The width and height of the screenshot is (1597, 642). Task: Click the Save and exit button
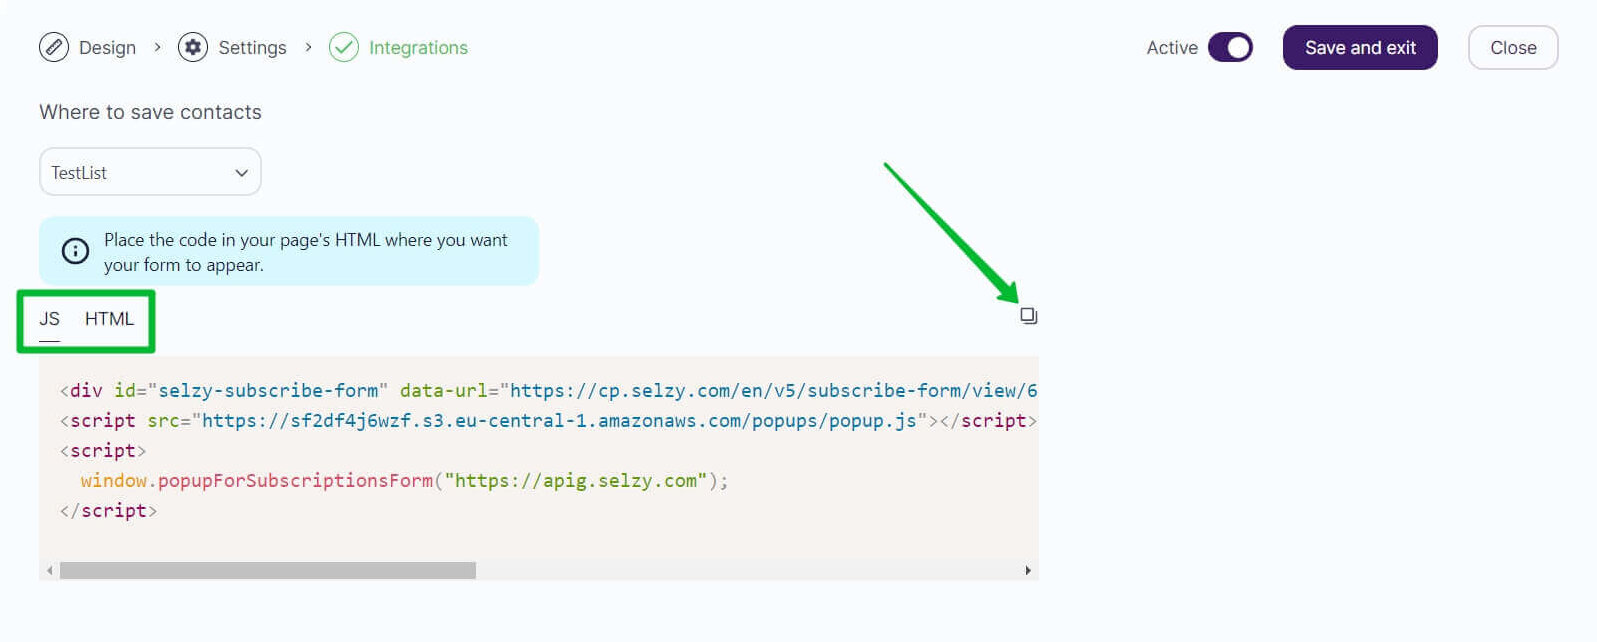tap(1360, 47)
